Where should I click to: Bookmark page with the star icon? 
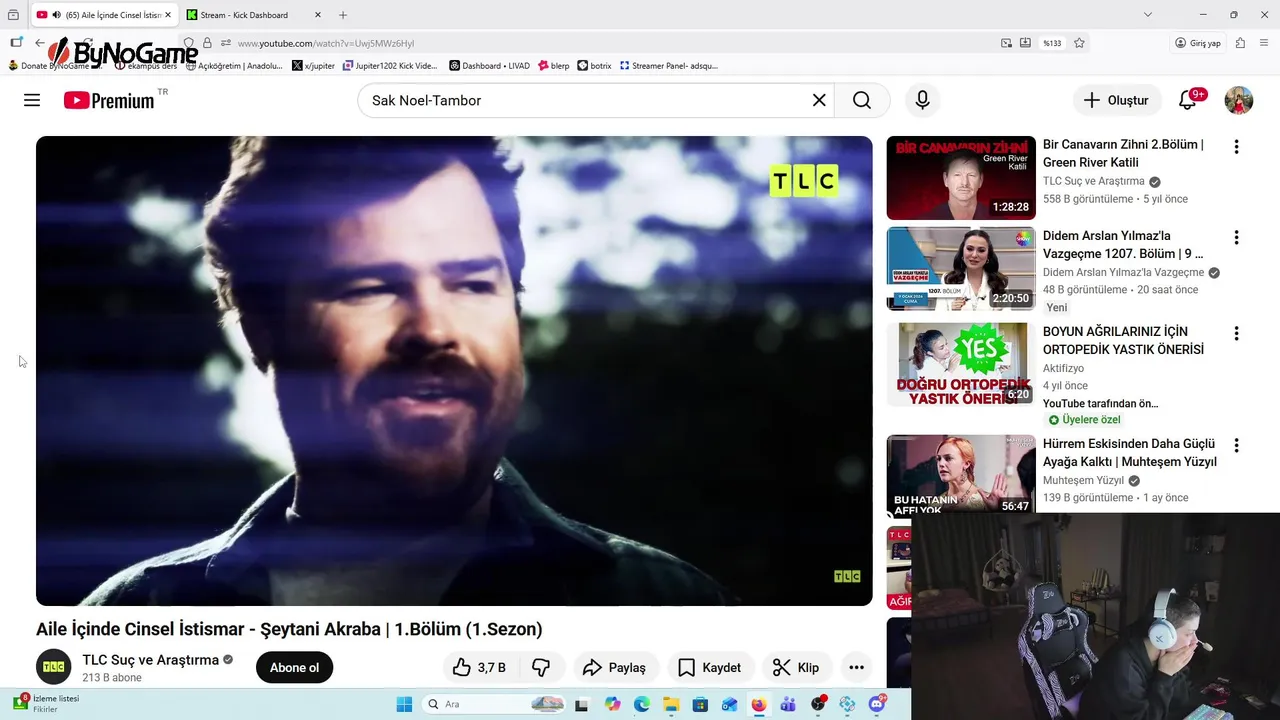[x=1079, y=43]
